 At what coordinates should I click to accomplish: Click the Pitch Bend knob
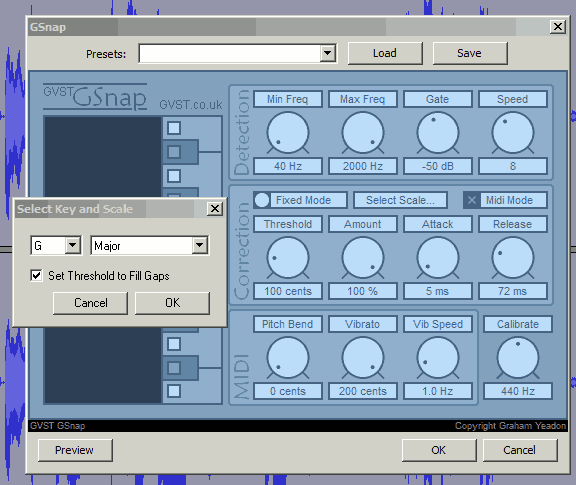point(288,358)
